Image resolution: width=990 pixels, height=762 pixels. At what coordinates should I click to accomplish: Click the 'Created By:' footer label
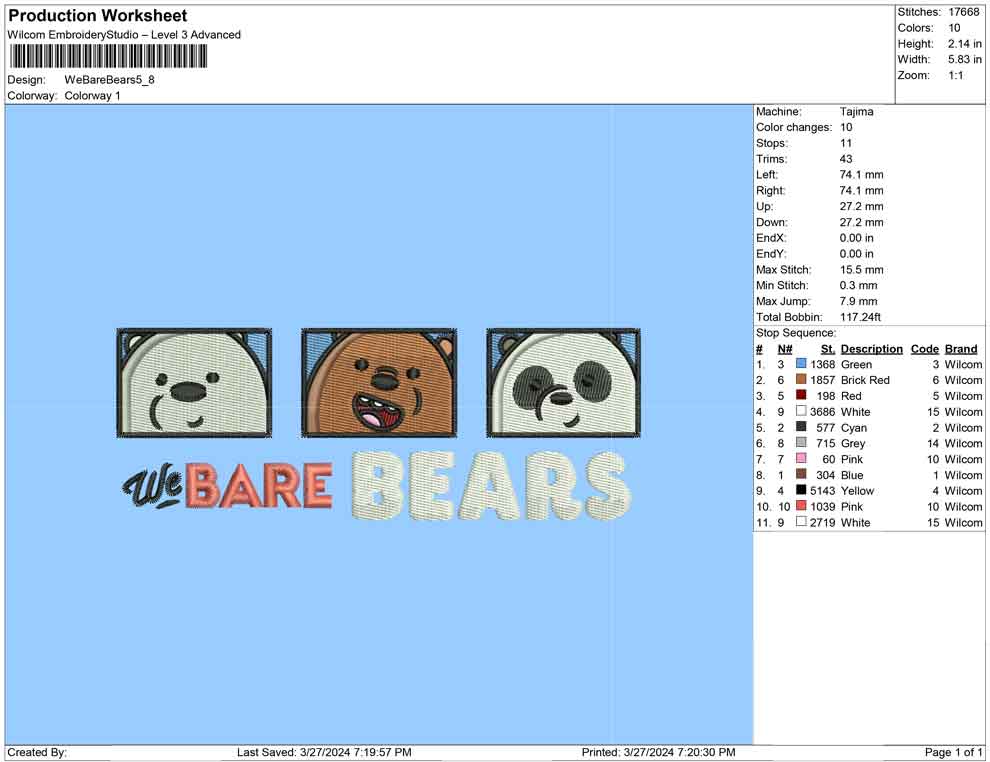click(x=37, y=752)
